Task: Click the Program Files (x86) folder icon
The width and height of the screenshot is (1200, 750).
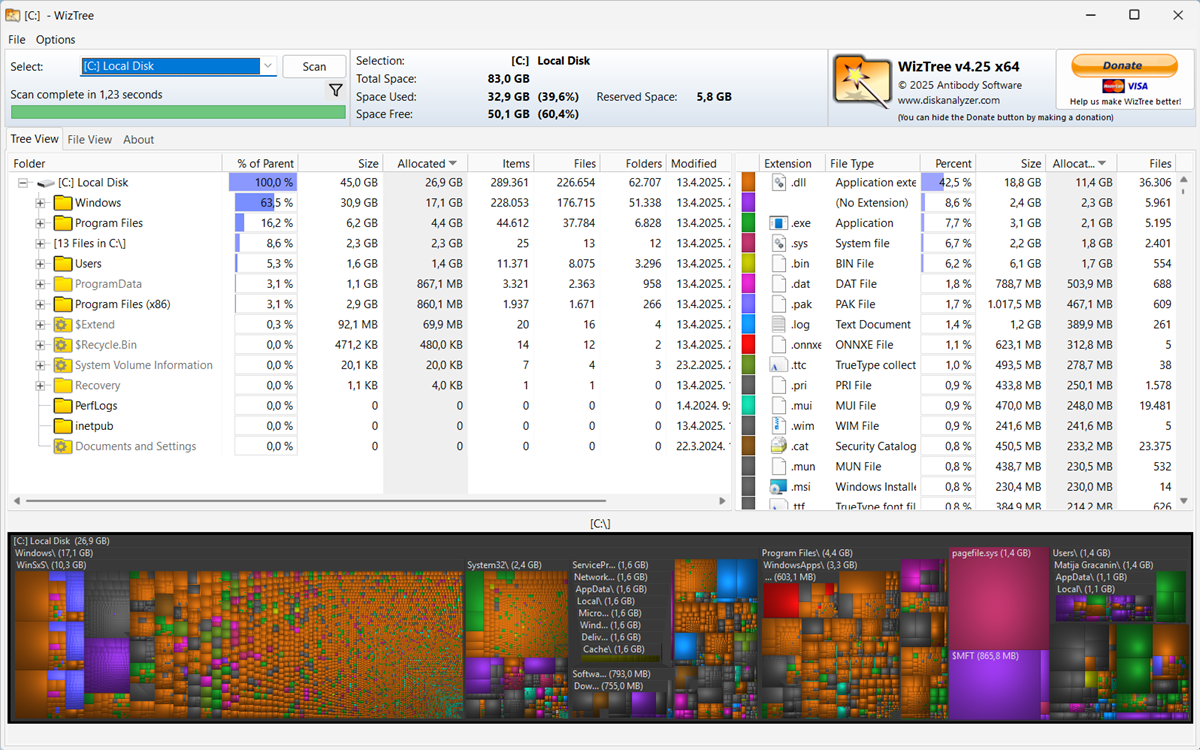Action: coord(63,304)
